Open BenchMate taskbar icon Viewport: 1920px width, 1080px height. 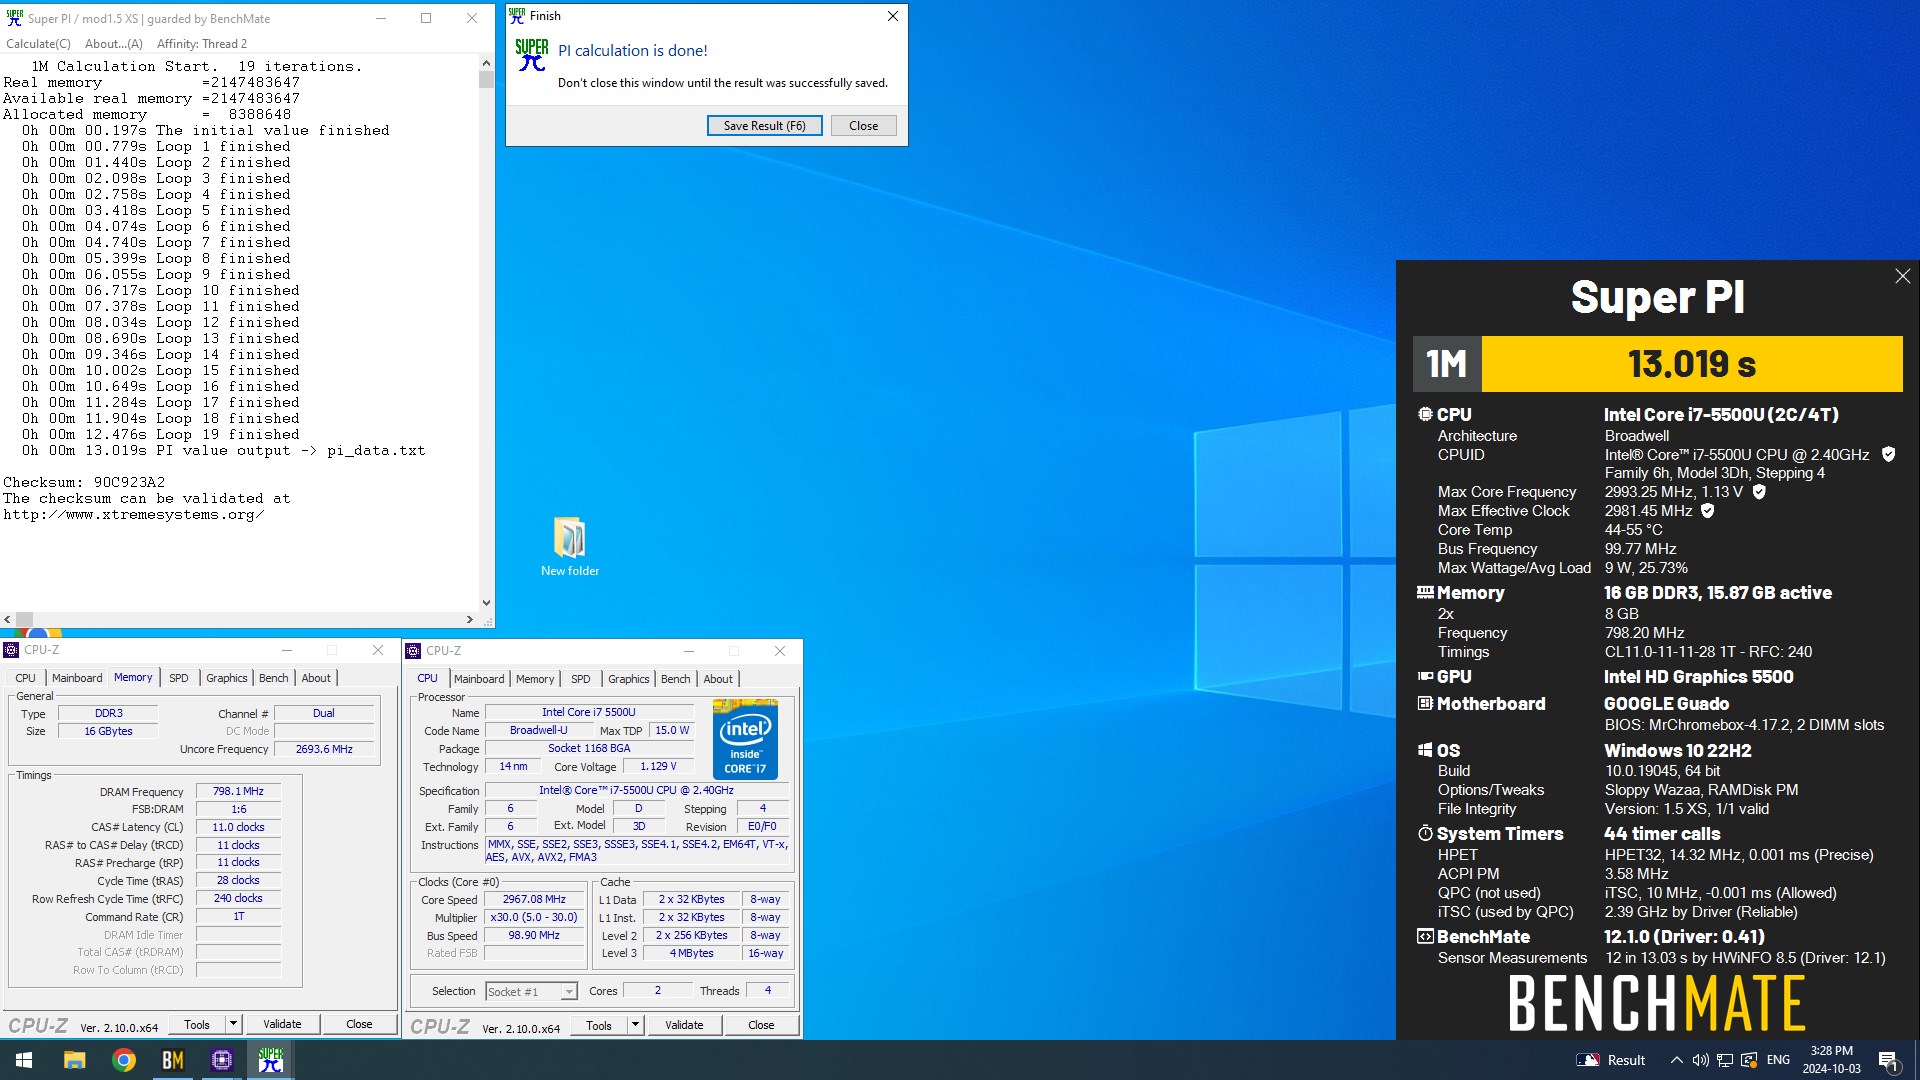(173, 1060)
